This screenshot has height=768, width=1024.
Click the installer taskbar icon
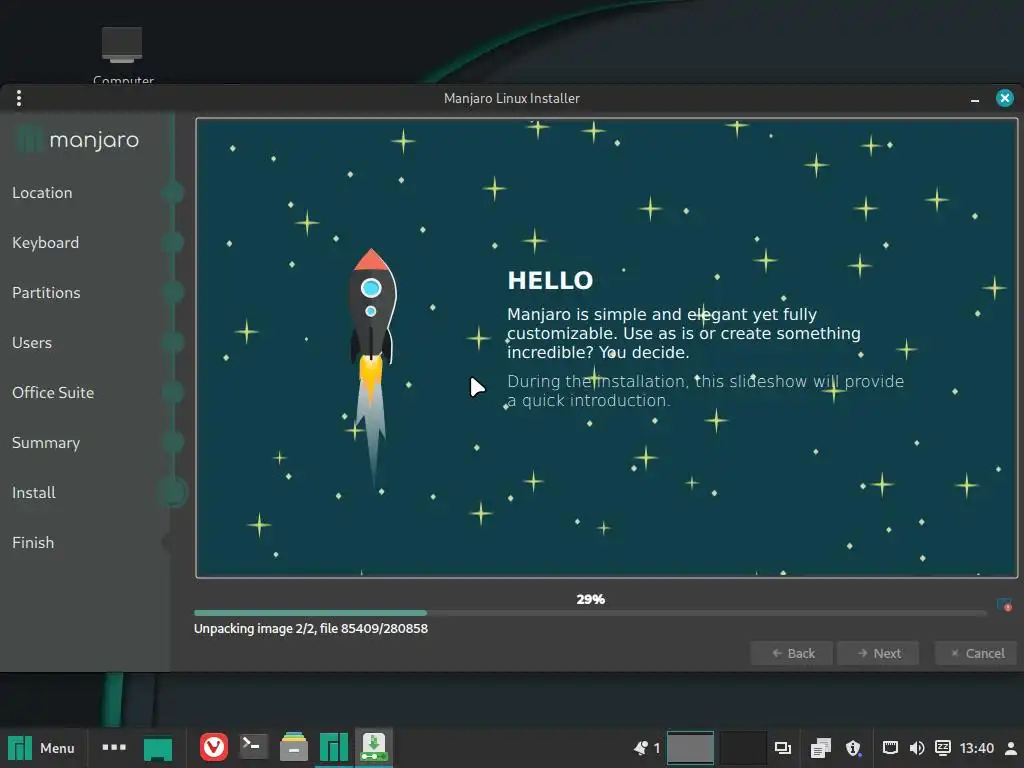click(374, 747)
